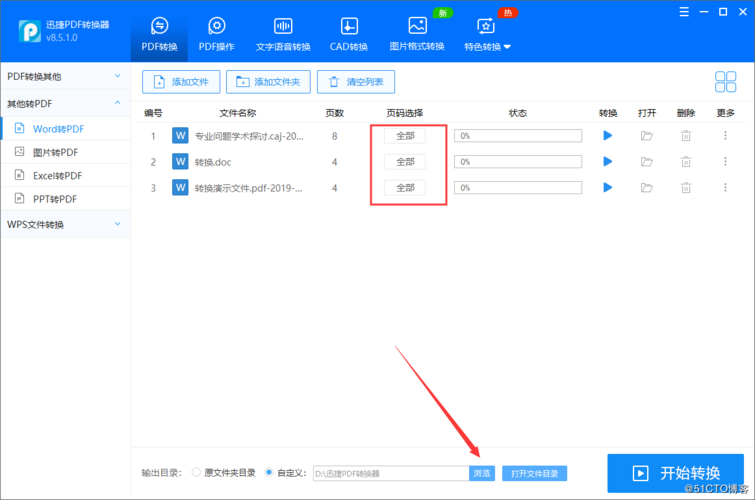This screenshot has height=500, width=755.
Task: Select 图片转PDF in the sidebar
Action: [x=65, y=152]
